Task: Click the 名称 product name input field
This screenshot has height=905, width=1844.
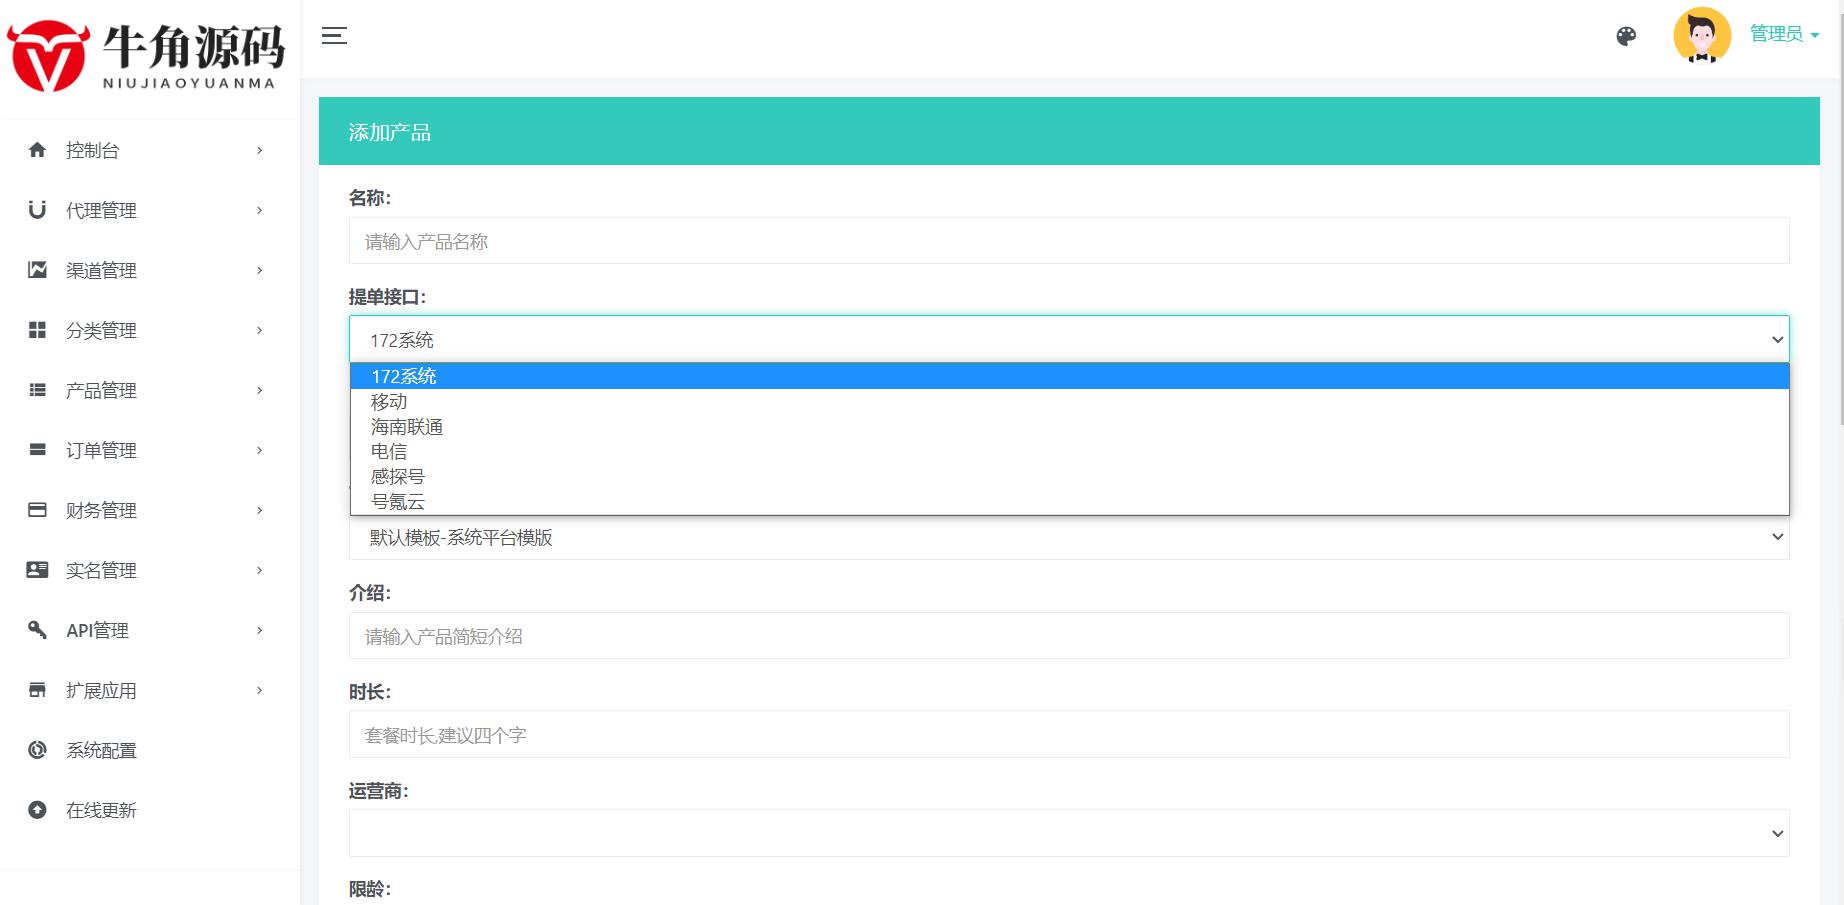Action: pyautogui.click(x=1069, y=241)
